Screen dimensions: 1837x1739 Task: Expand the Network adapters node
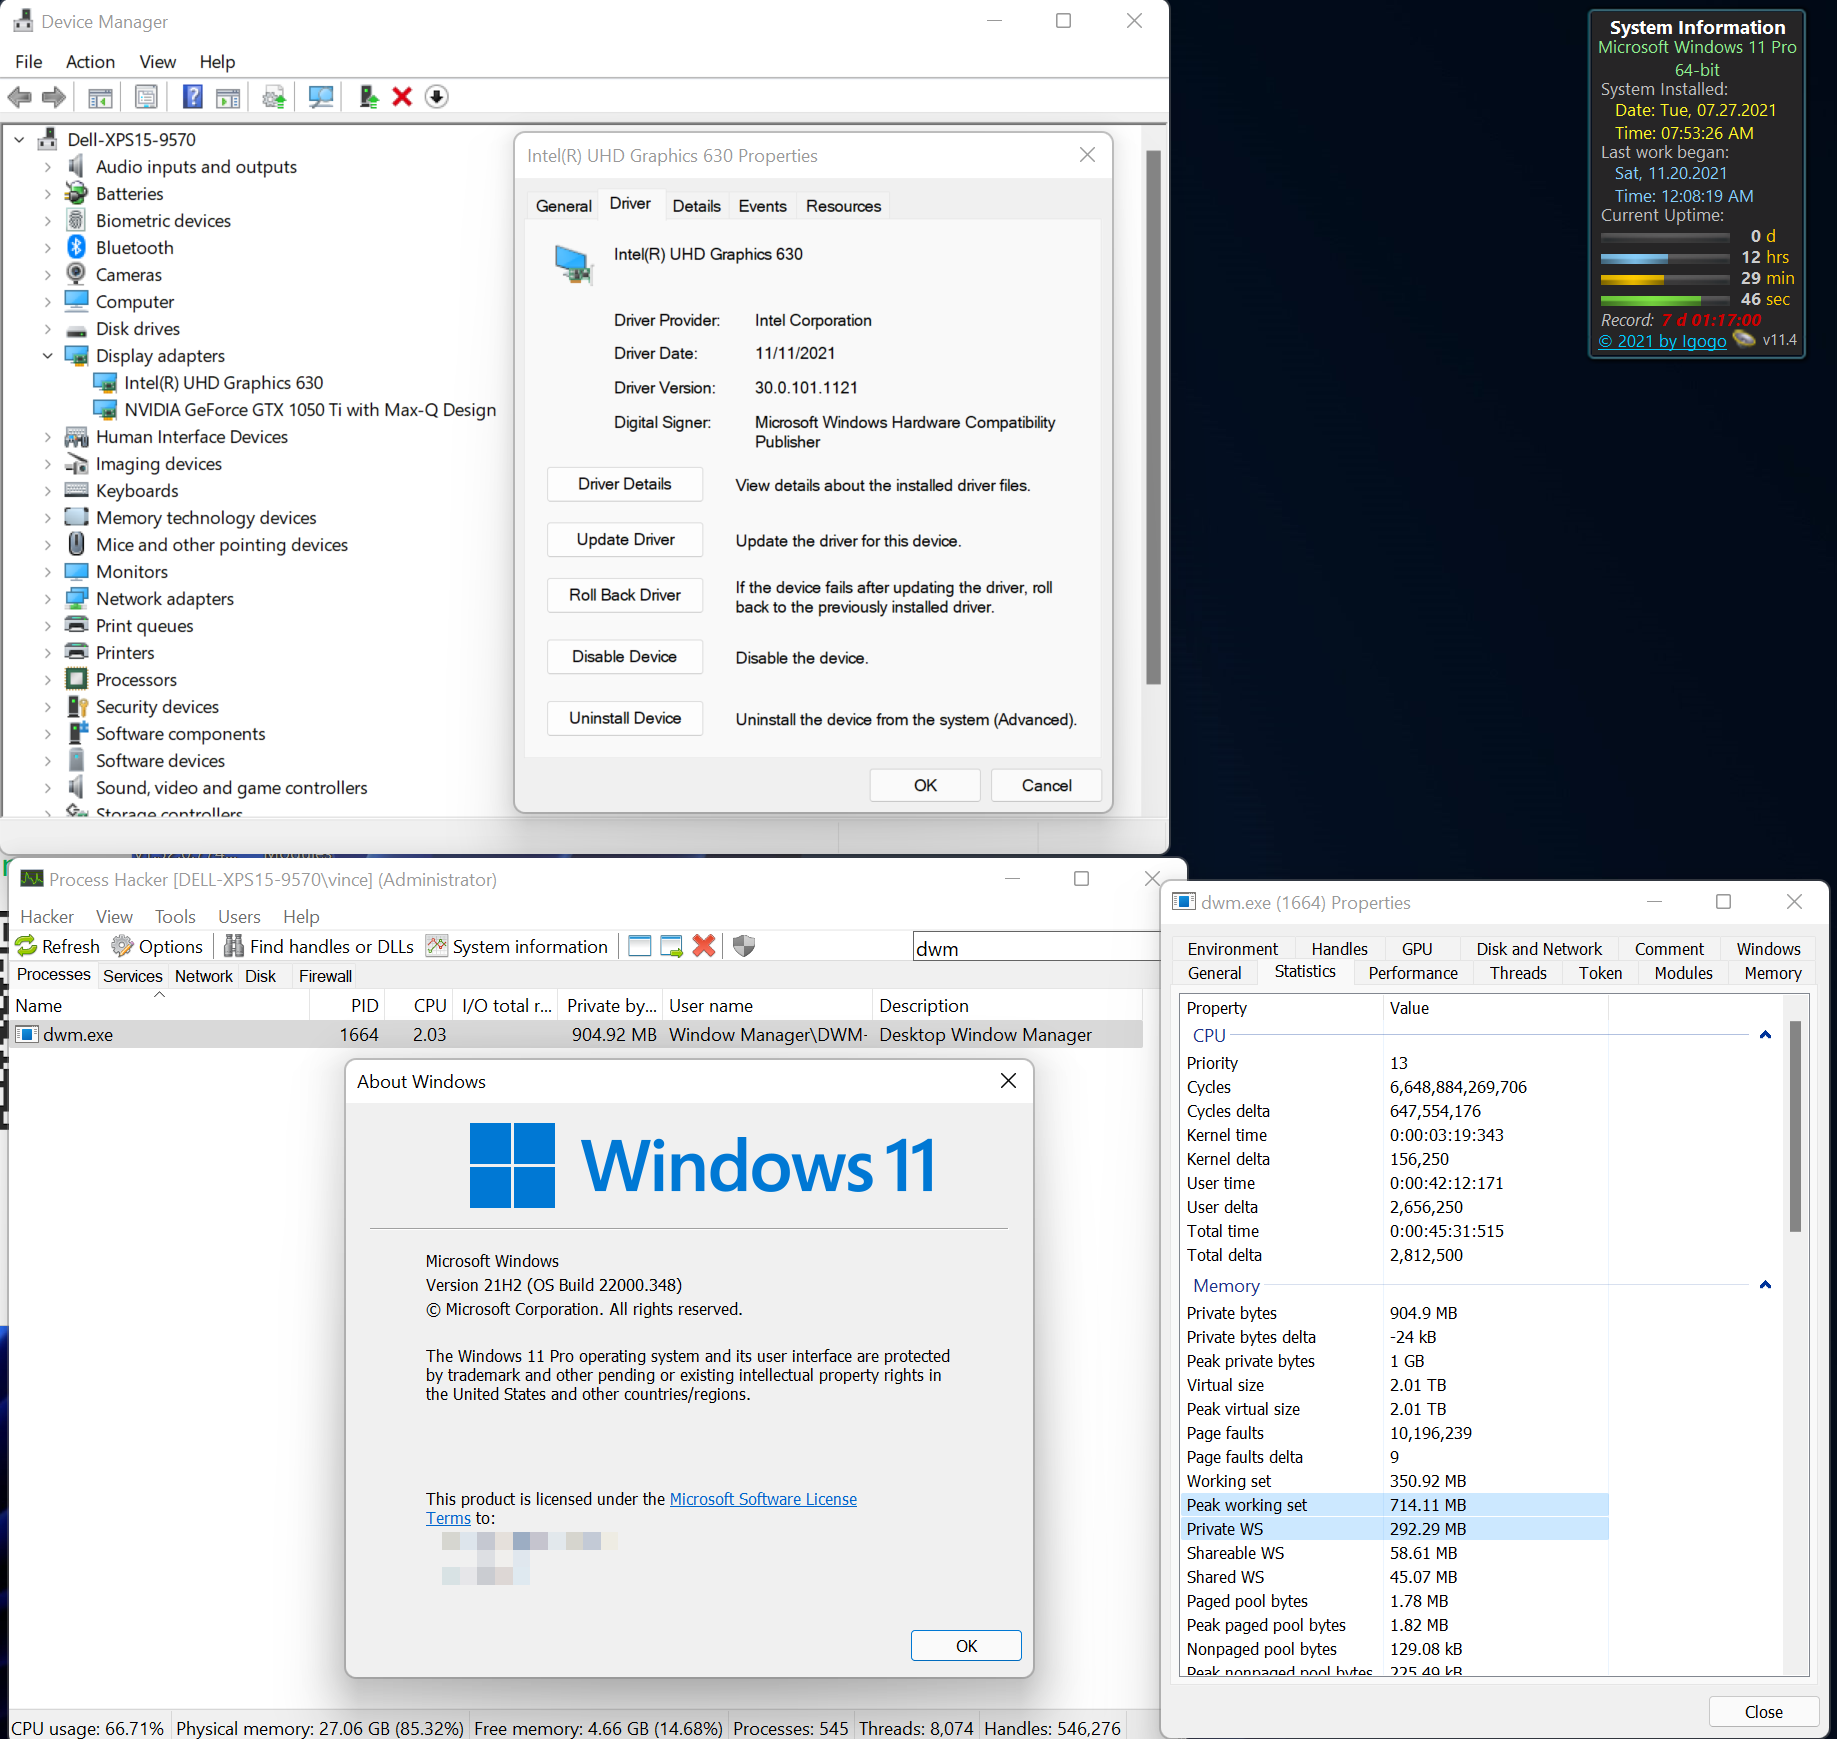[x=47, y=598]
